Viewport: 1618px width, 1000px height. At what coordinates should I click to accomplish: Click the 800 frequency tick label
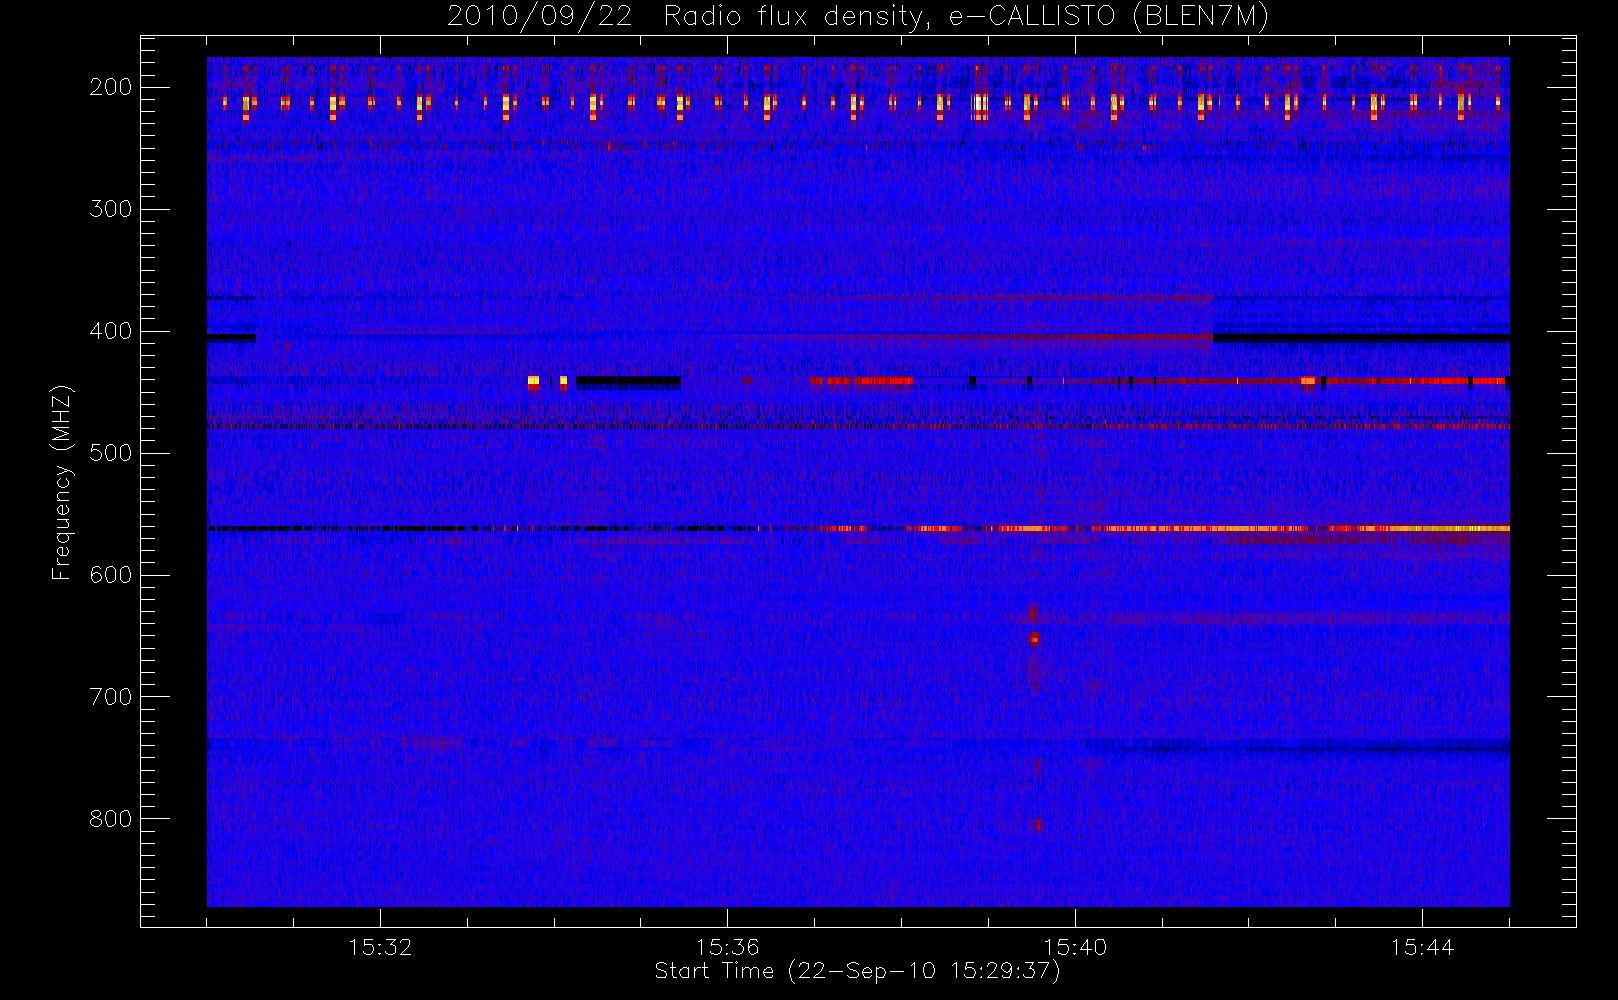pyautogui.click(x=110, y=819)
